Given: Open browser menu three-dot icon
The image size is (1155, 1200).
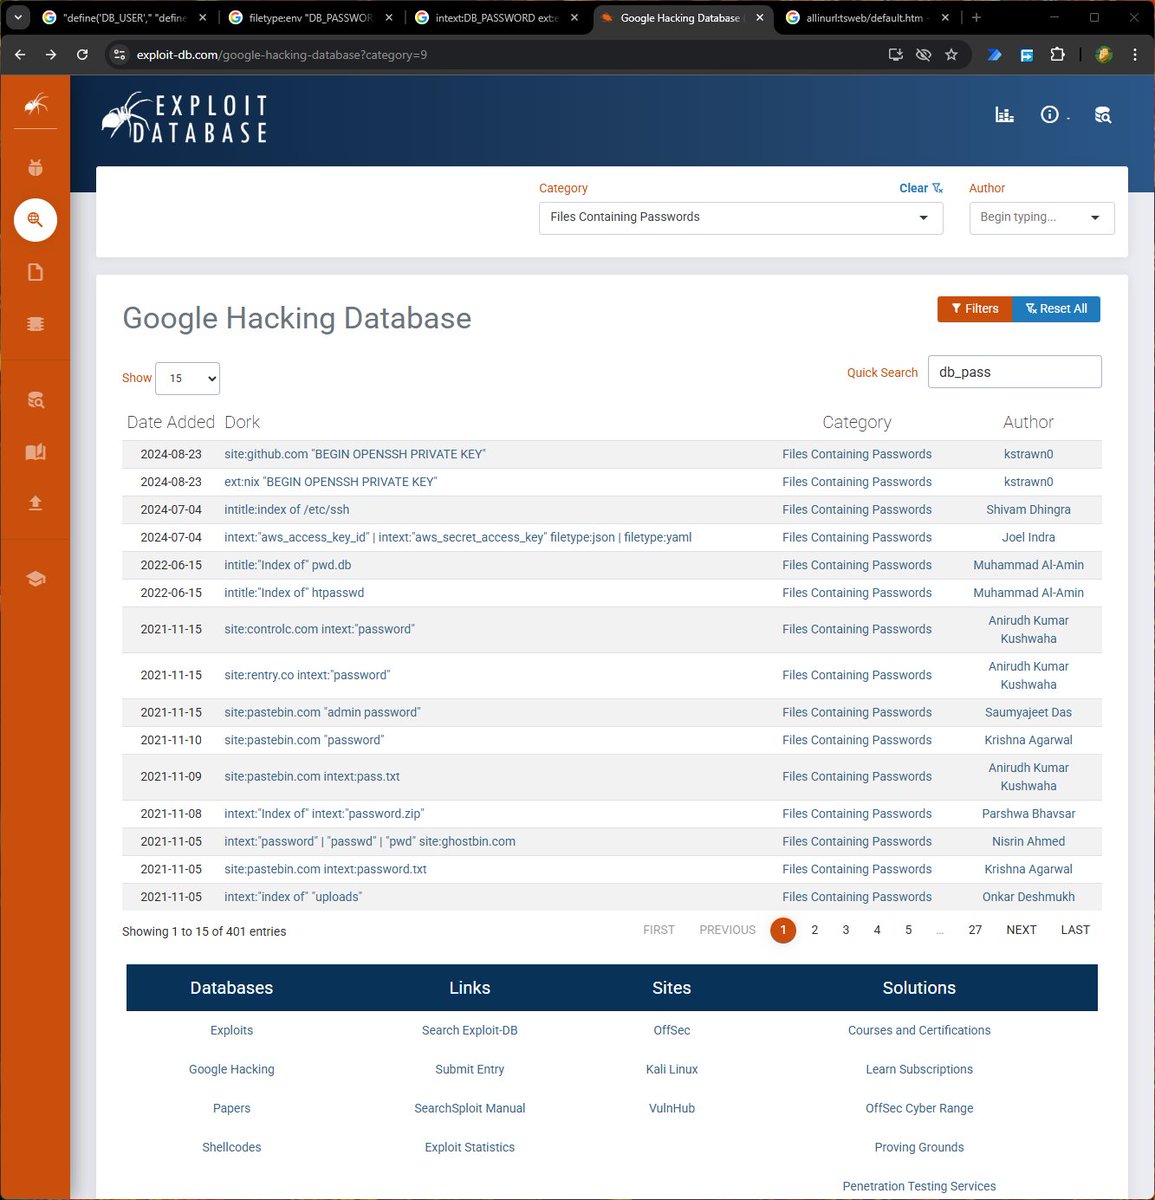Looking at the screenshot, I should tap(1135, 55).
